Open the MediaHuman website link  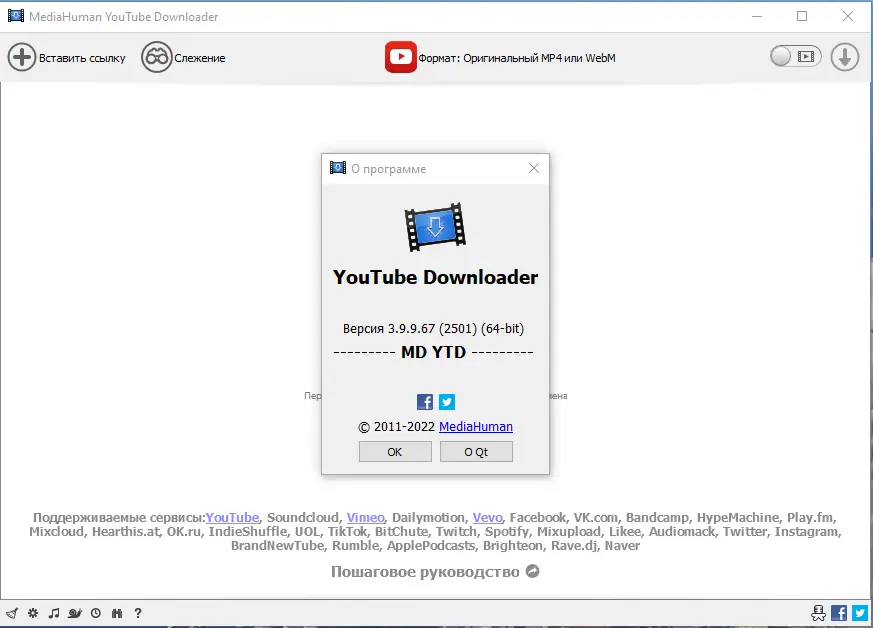476,426
